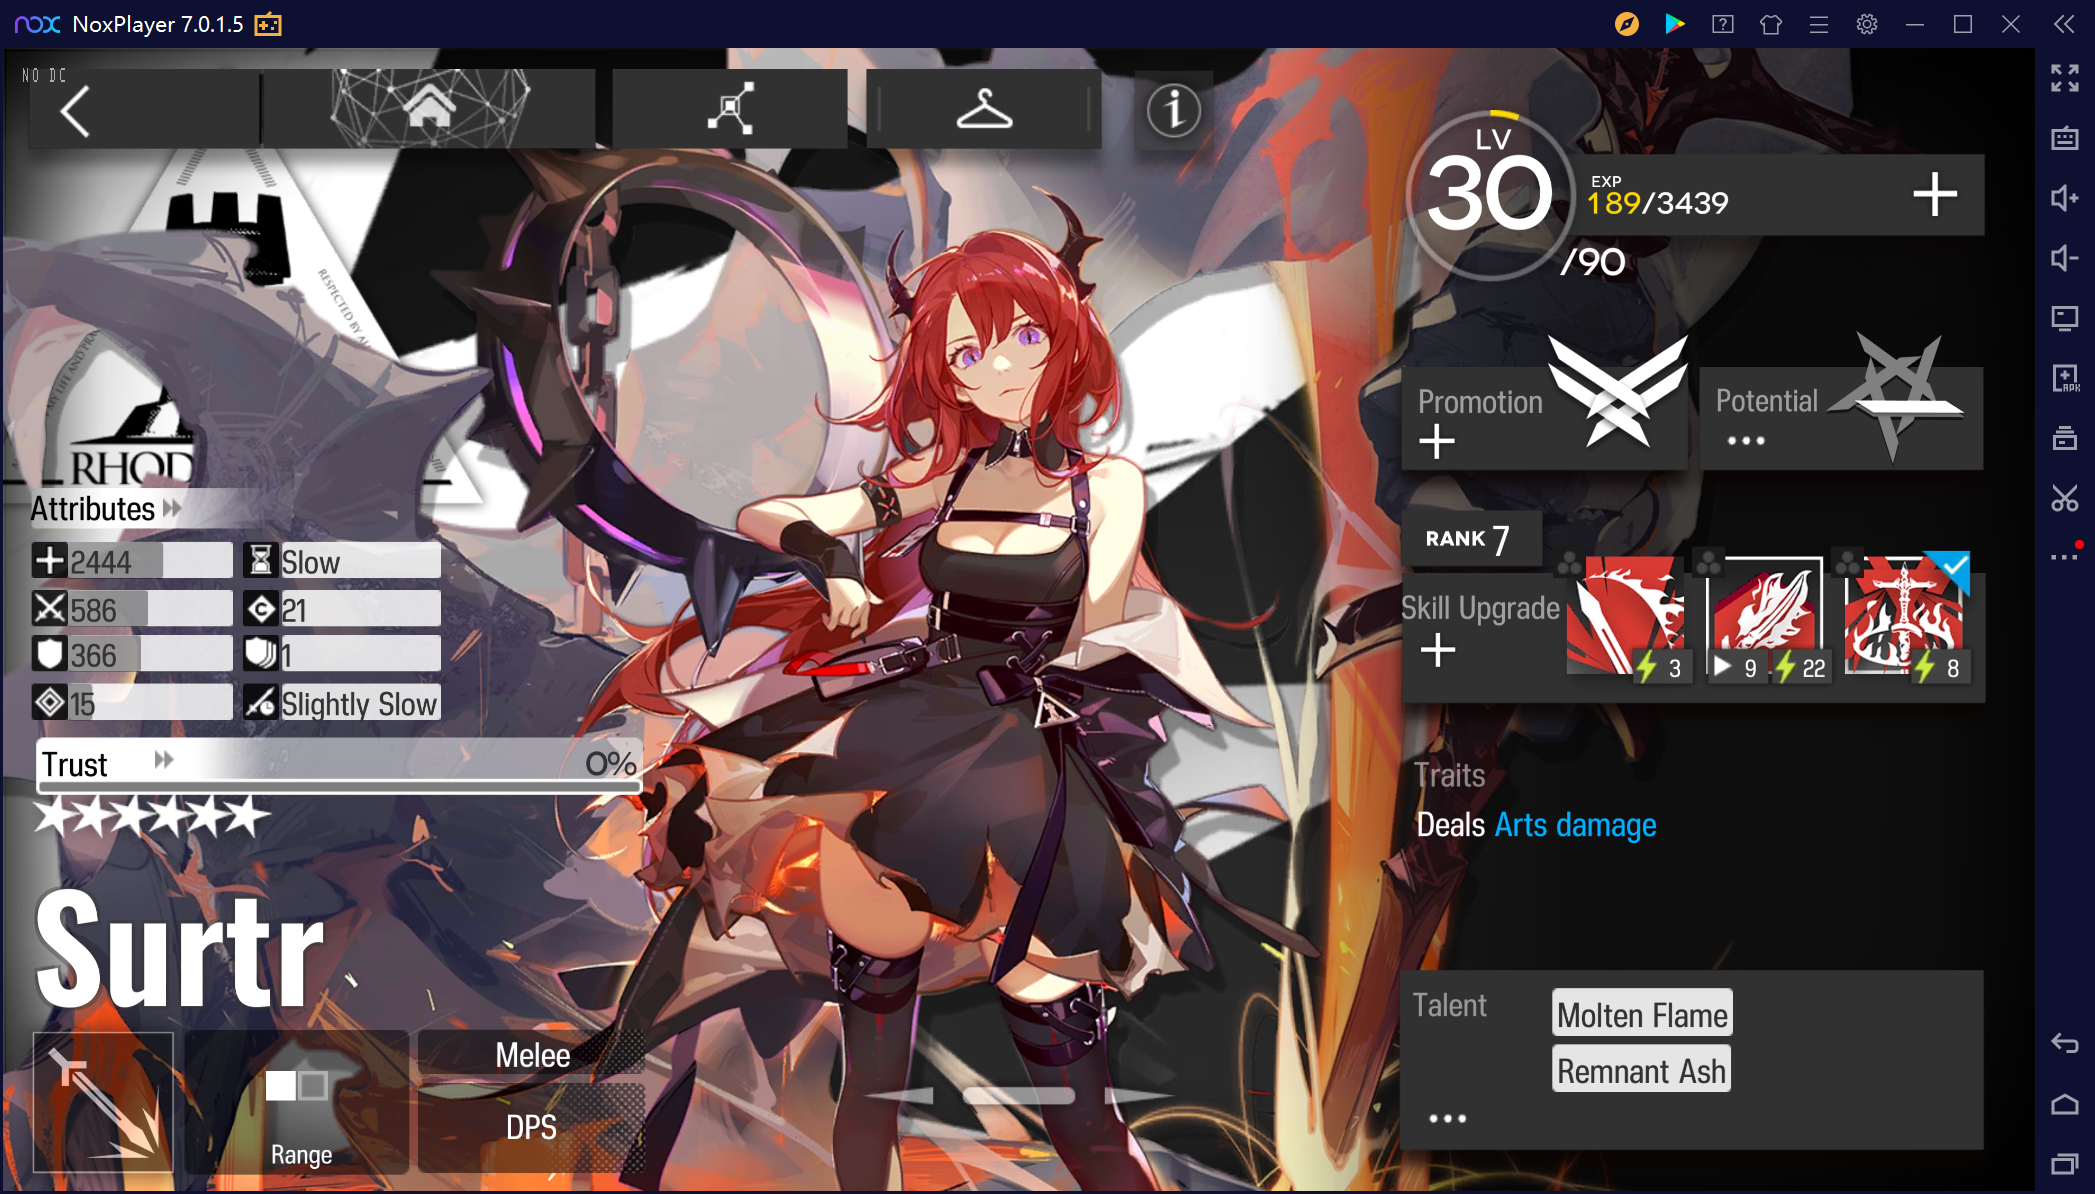Increase volume from the sidebar
Viewport: 2095px width, 1194px height.
(2065, 198)
